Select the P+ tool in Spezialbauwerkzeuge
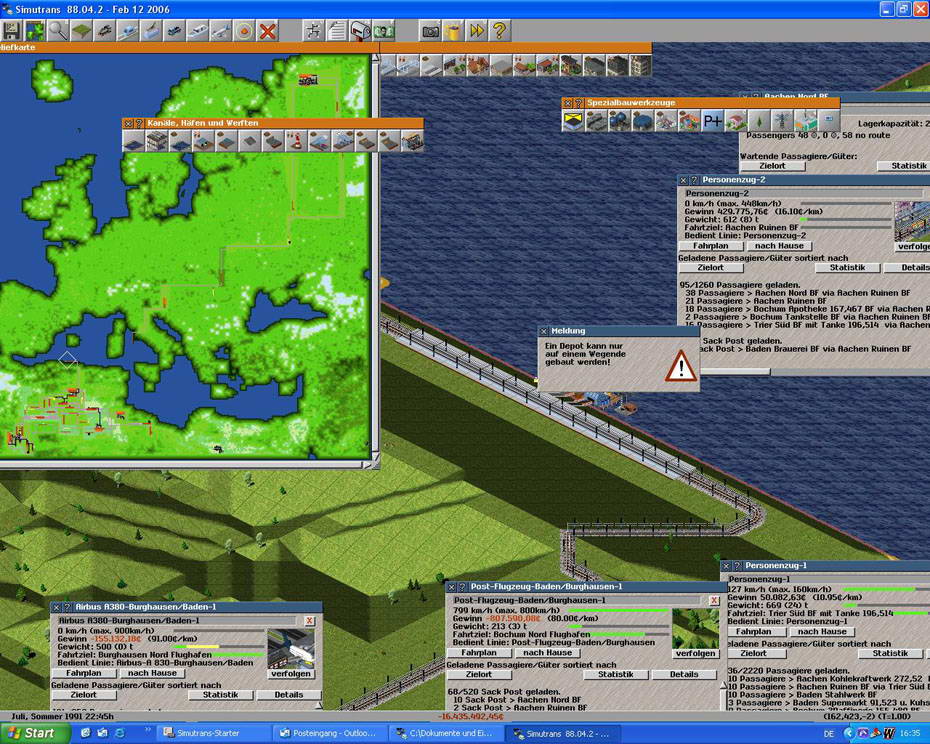This screenshot has height=744, width=930. point(712,121)
